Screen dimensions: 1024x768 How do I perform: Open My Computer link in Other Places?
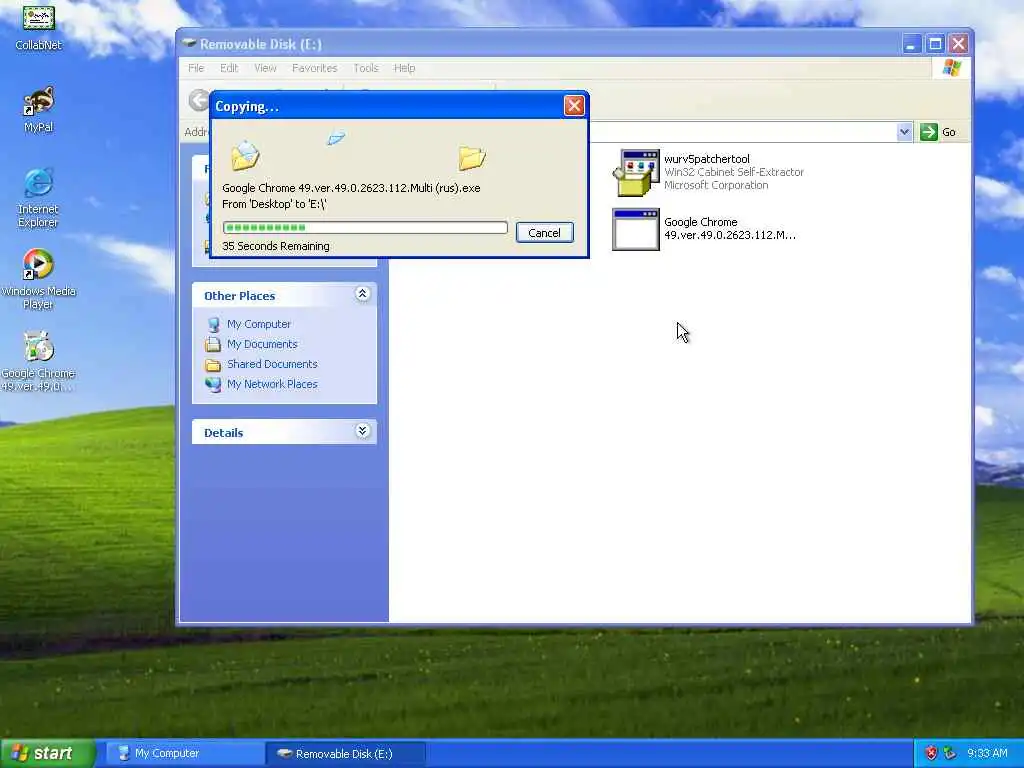[x=259, y=324]
